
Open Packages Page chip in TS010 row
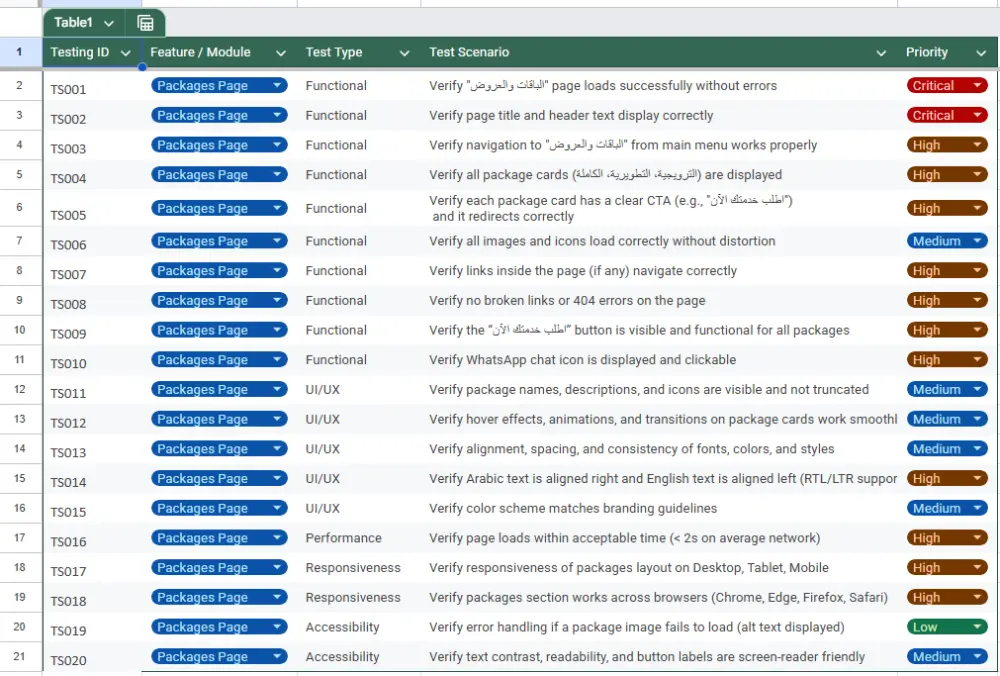coord(219,360)
